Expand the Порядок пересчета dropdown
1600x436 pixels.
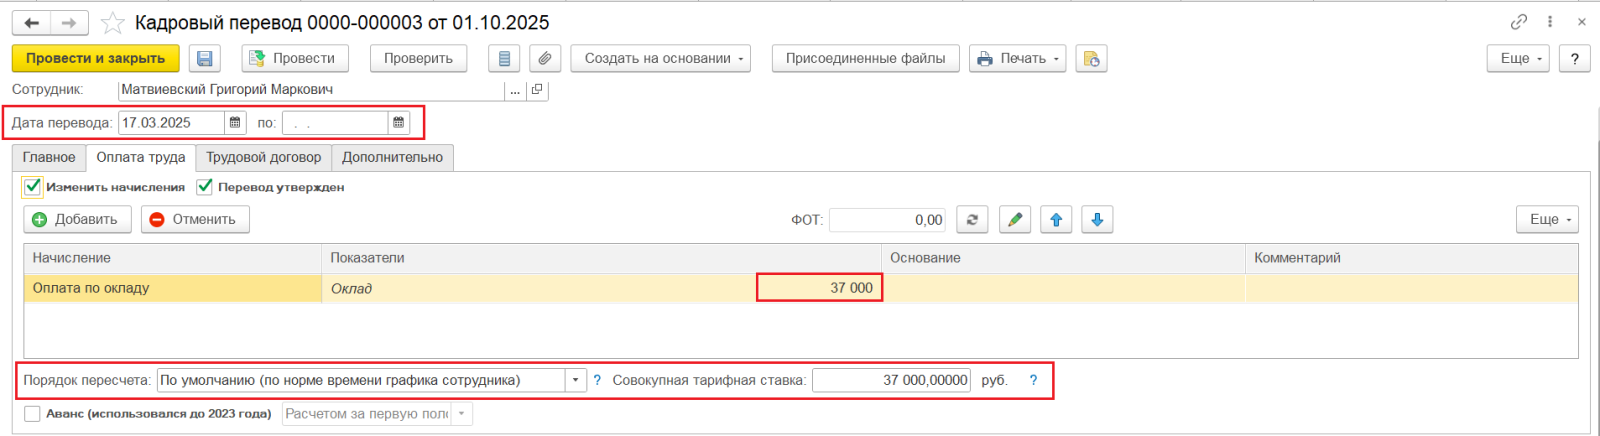tap(575, 381)
